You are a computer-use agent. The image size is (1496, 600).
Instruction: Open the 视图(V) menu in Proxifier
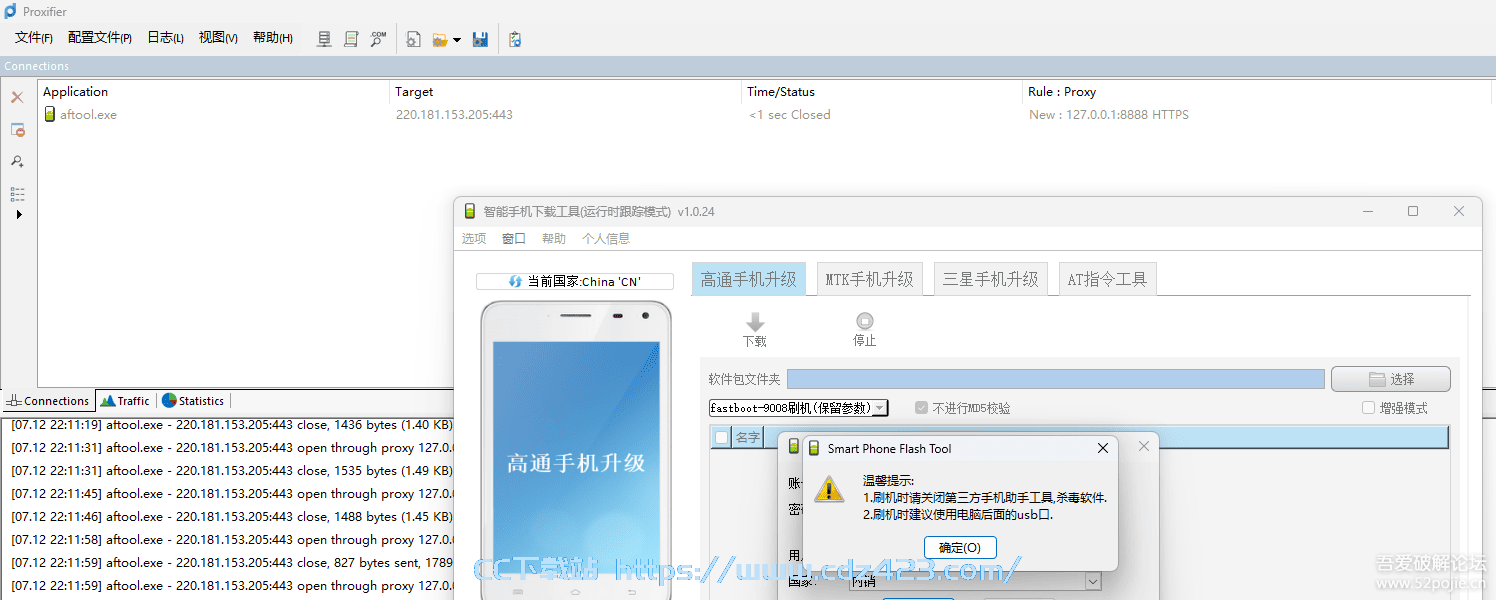click(x=218, y=38)
